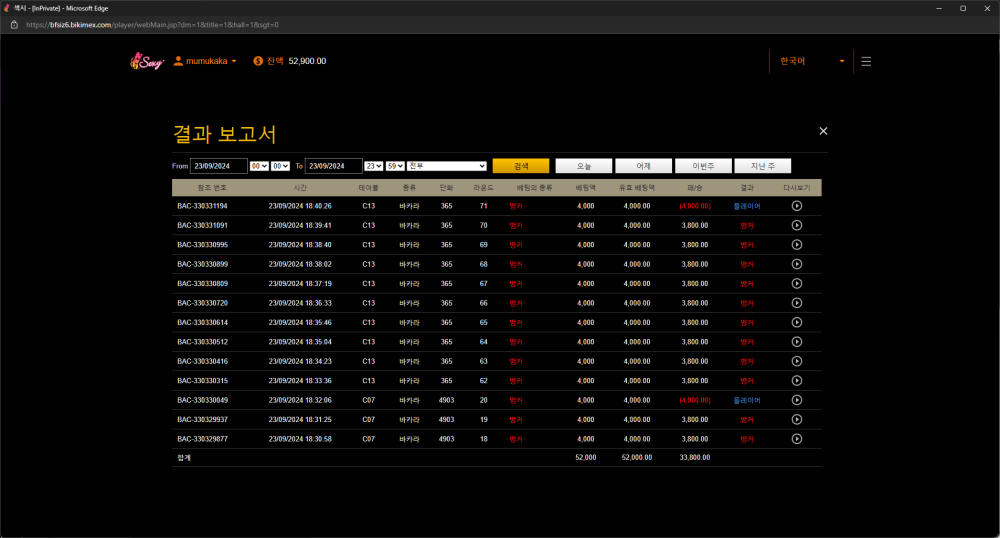Filter results by 오늘 (today)

click(x=583, y=166)
